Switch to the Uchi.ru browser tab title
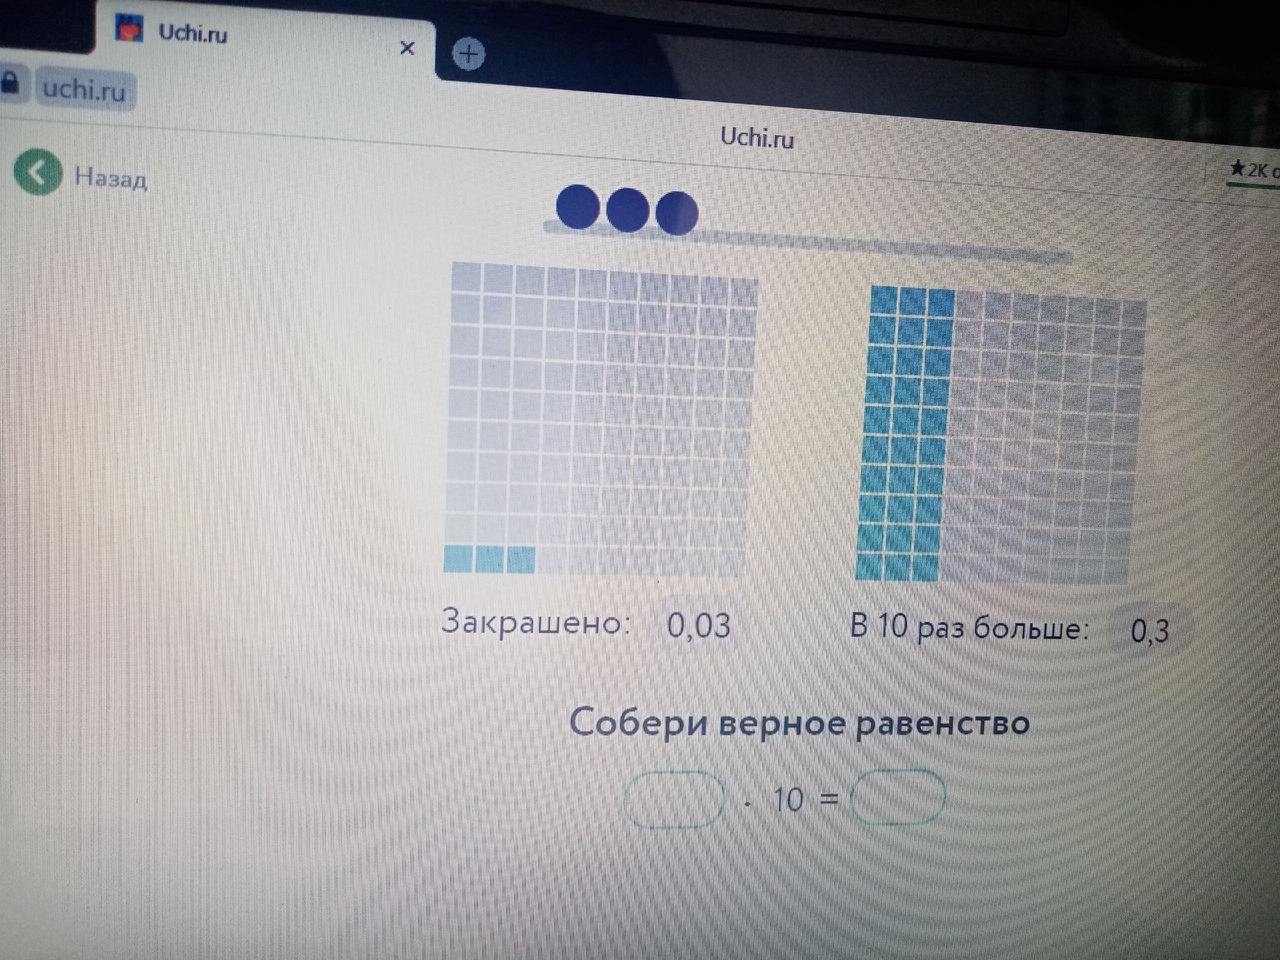 point(192,33)
